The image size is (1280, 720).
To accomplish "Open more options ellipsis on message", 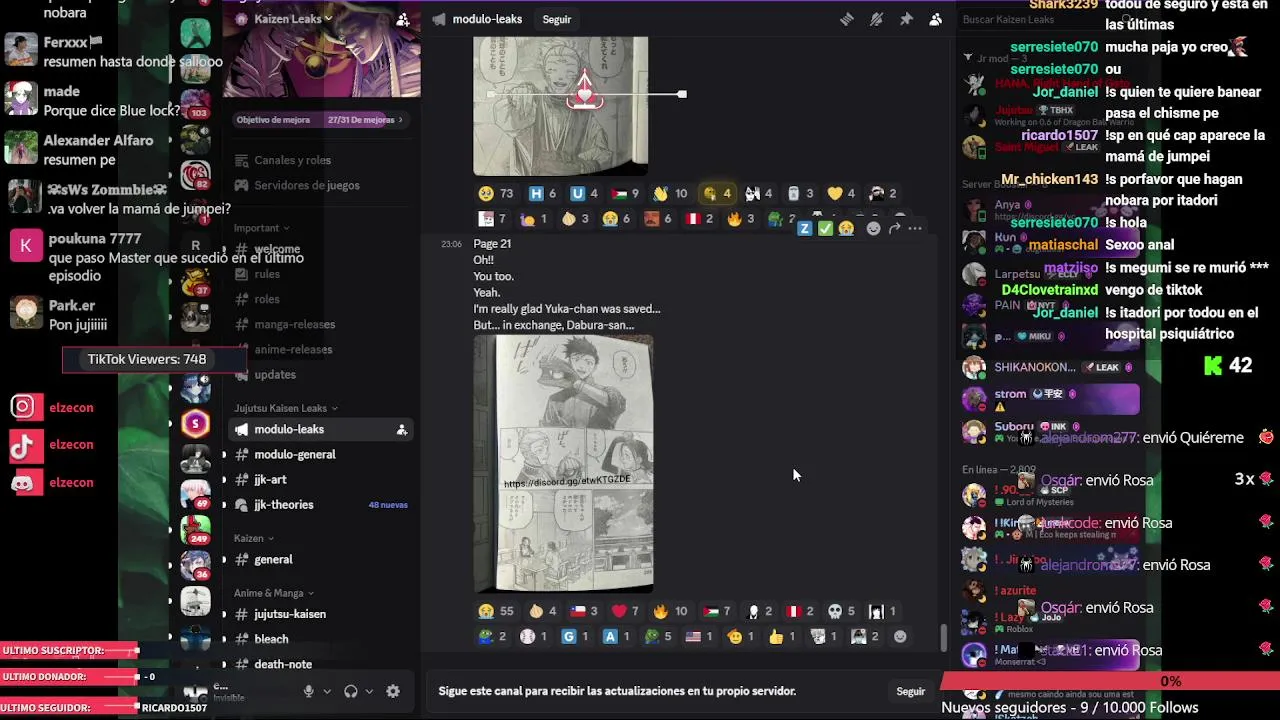I will 915,228.
